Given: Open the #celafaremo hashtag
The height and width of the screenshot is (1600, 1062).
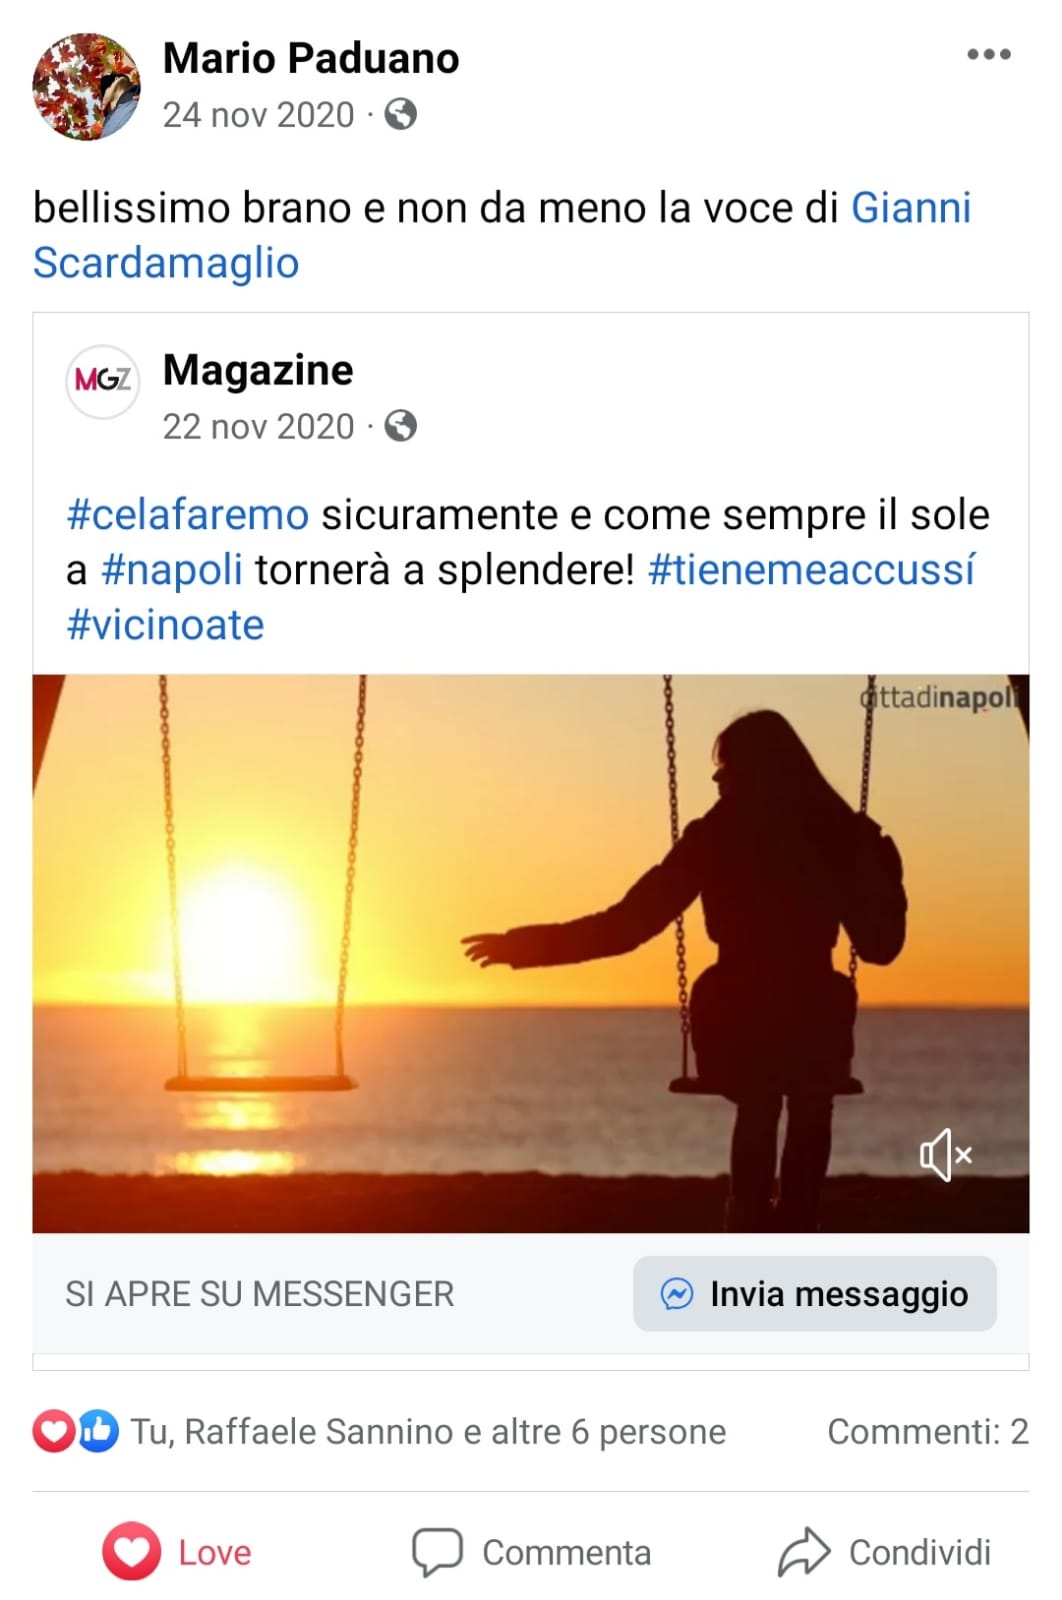Looking at the screenshot, I should click(x=187, y=515).
